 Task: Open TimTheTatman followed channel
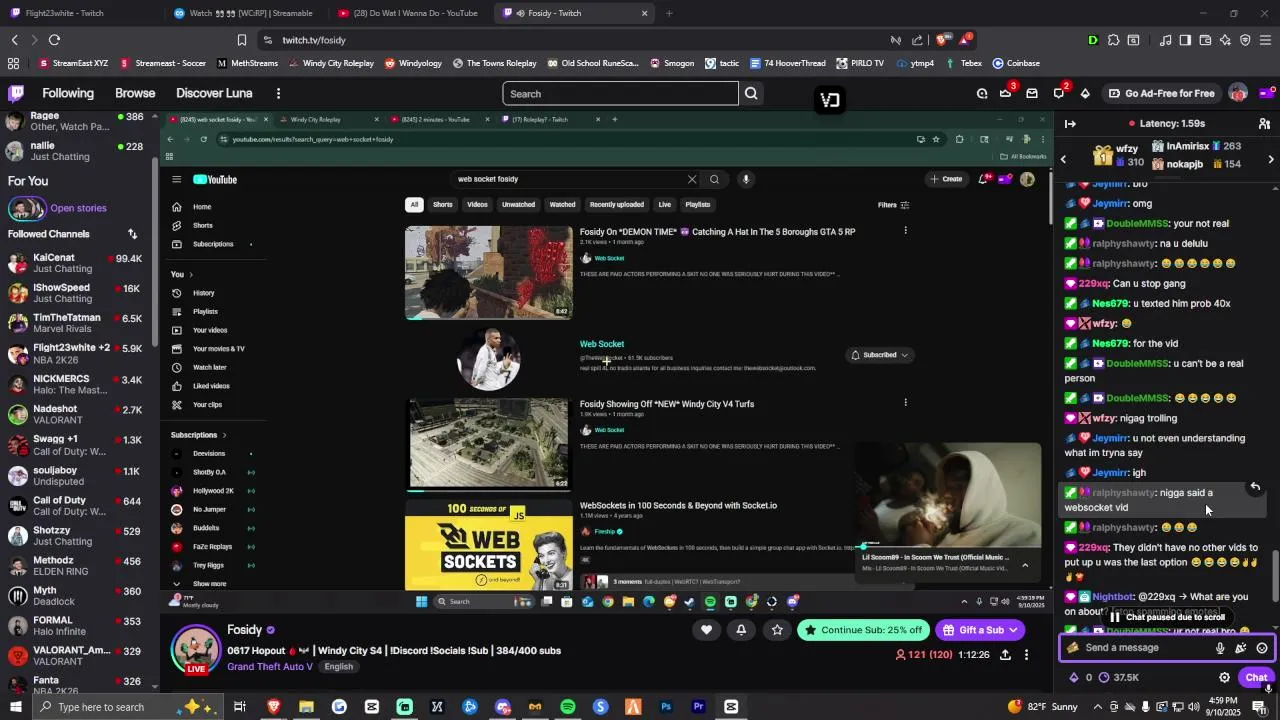coord(77,324)
